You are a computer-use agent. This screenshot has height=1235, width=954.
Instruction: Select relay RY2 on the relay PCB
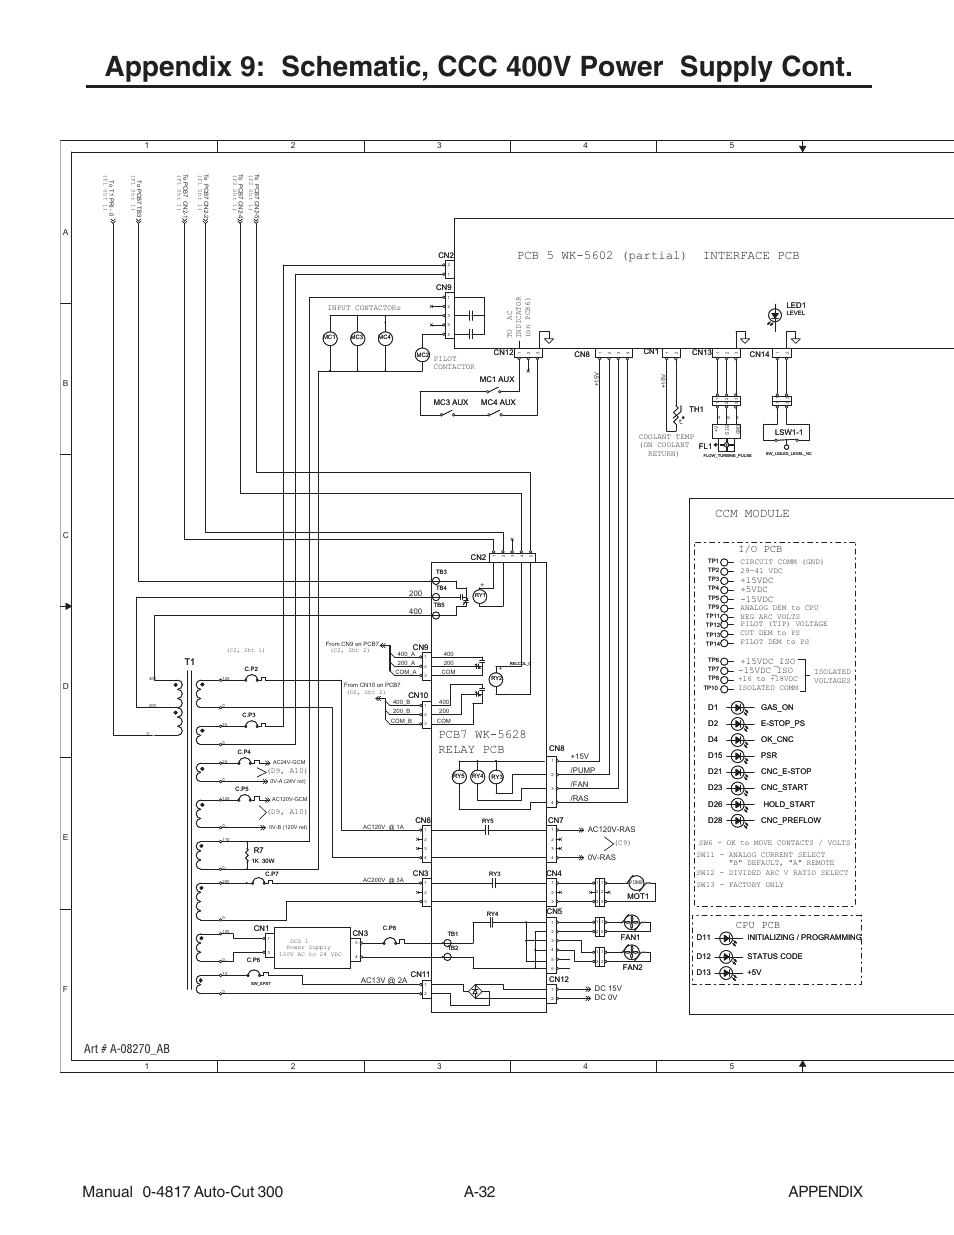coord(496,679)
